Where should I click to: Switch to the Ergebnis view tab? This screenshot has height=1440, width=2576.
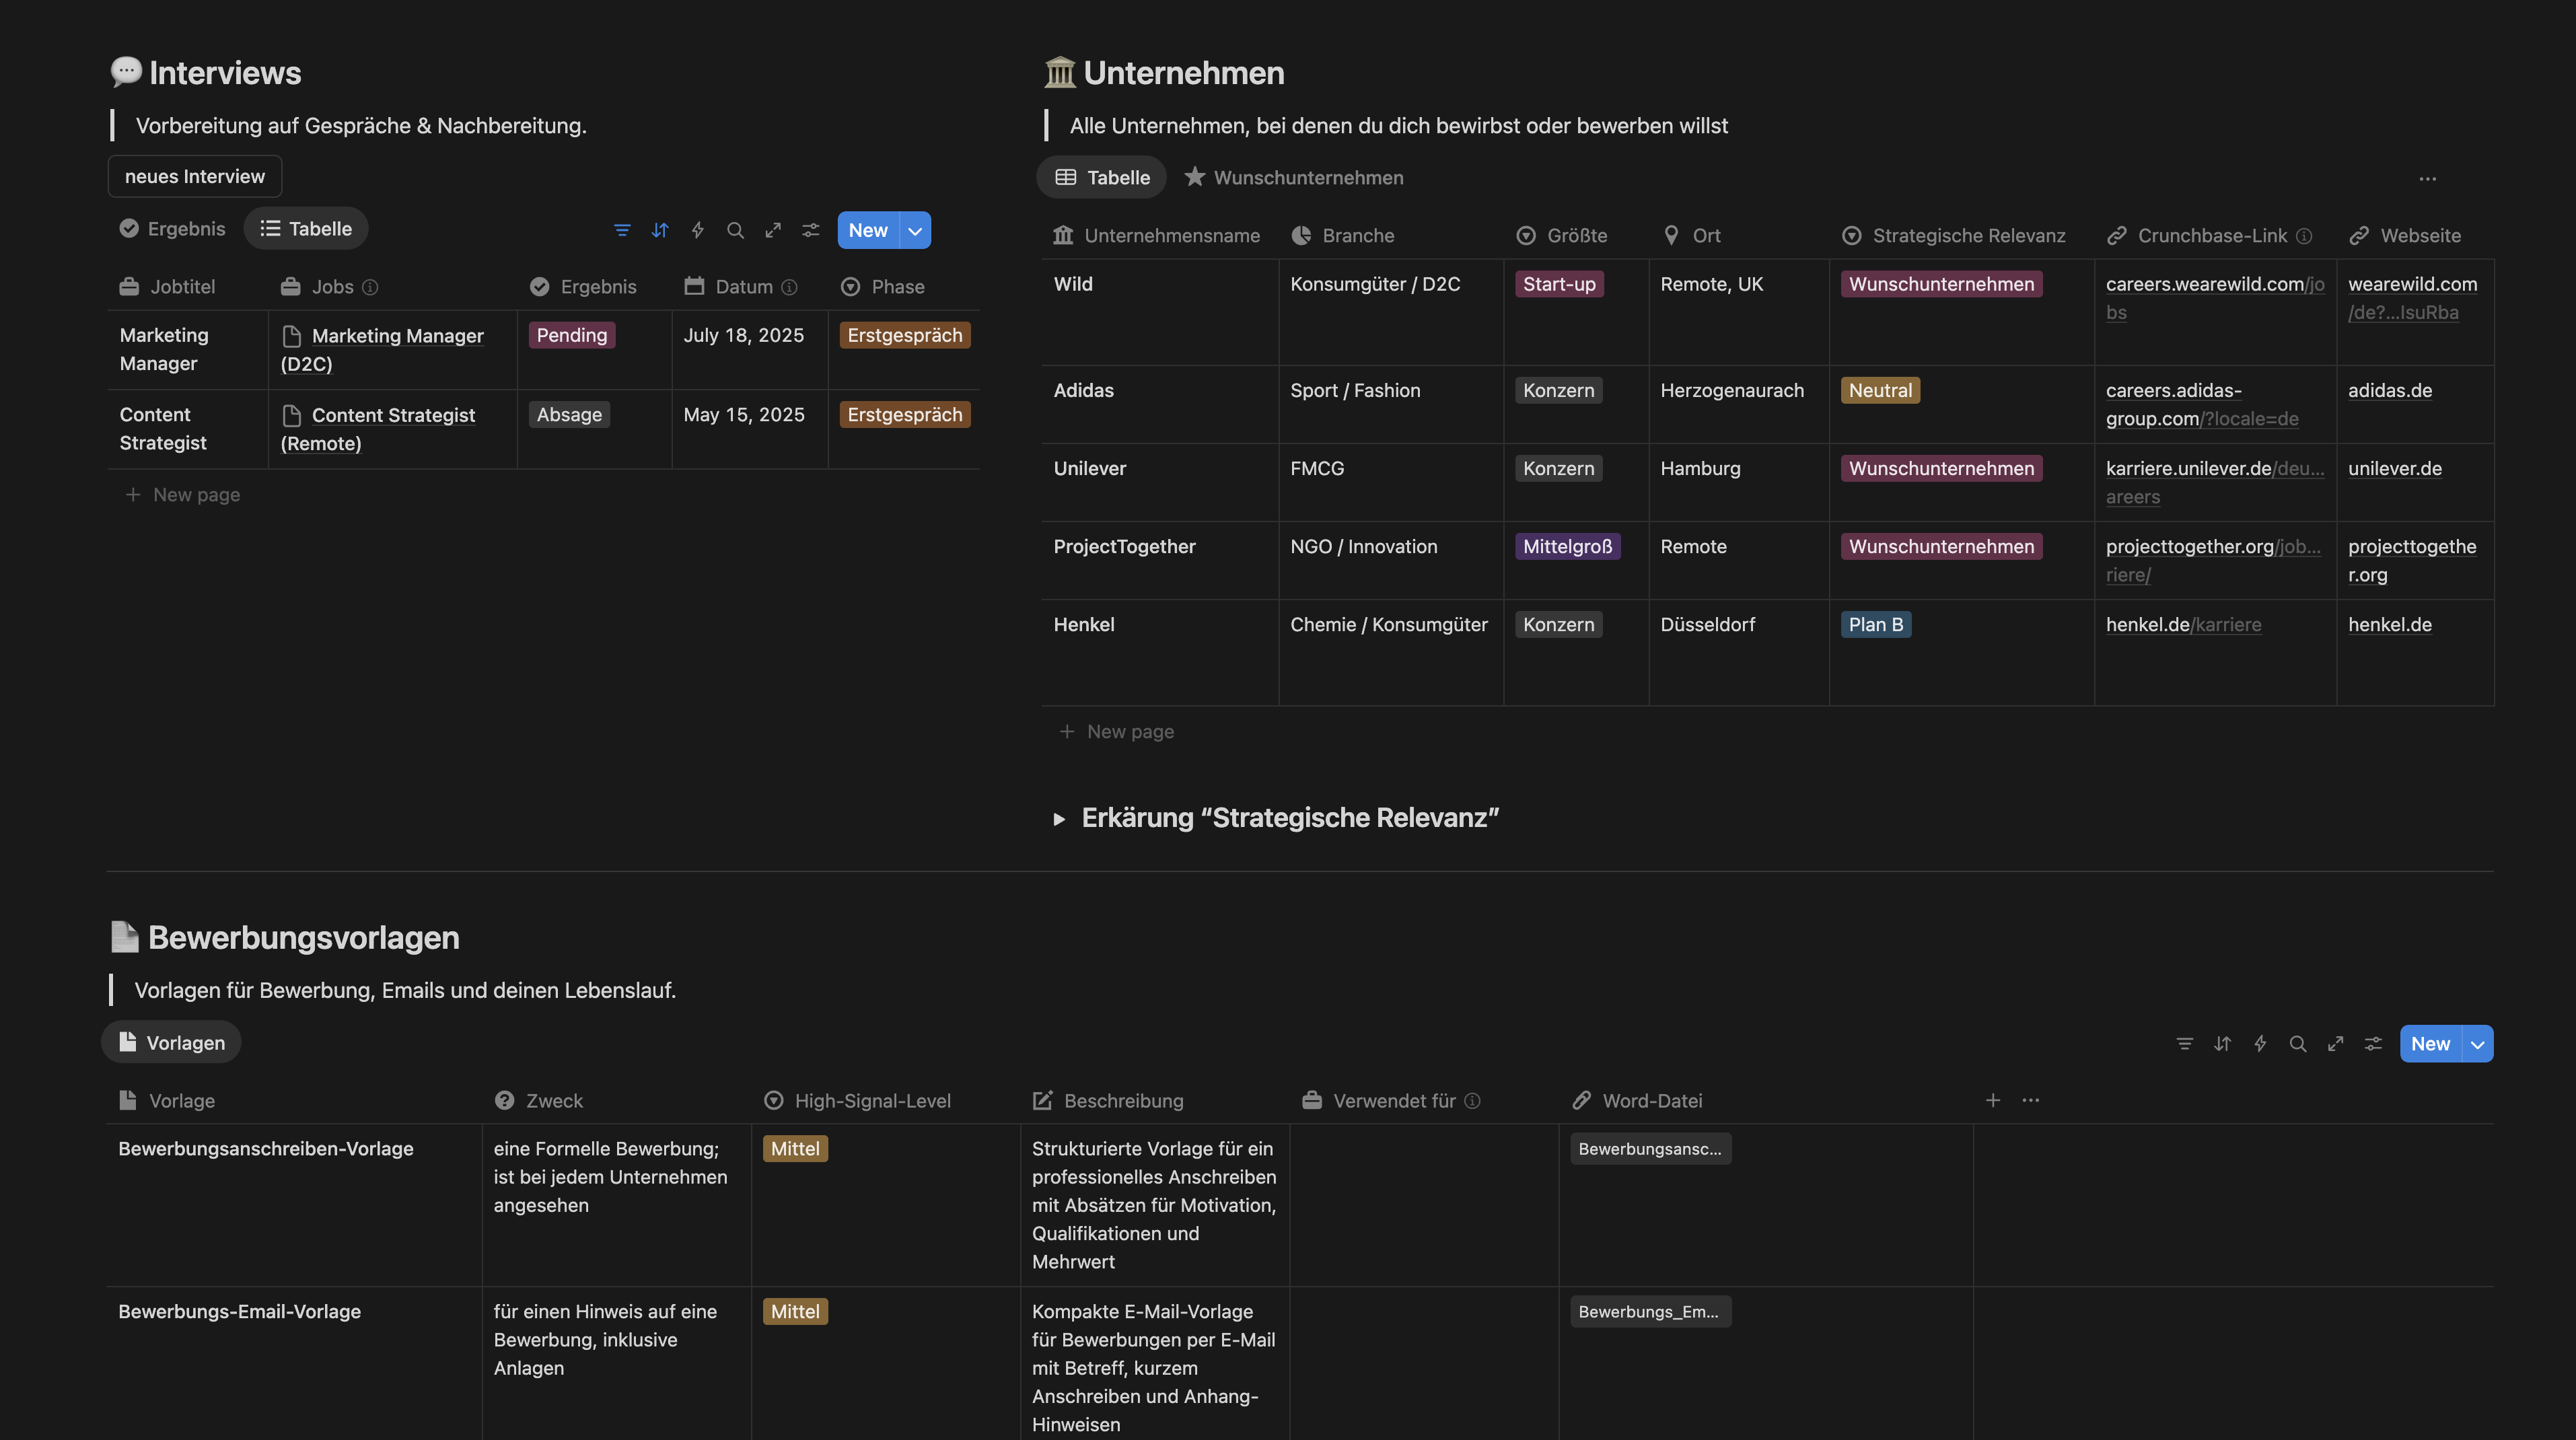(172, 228)
